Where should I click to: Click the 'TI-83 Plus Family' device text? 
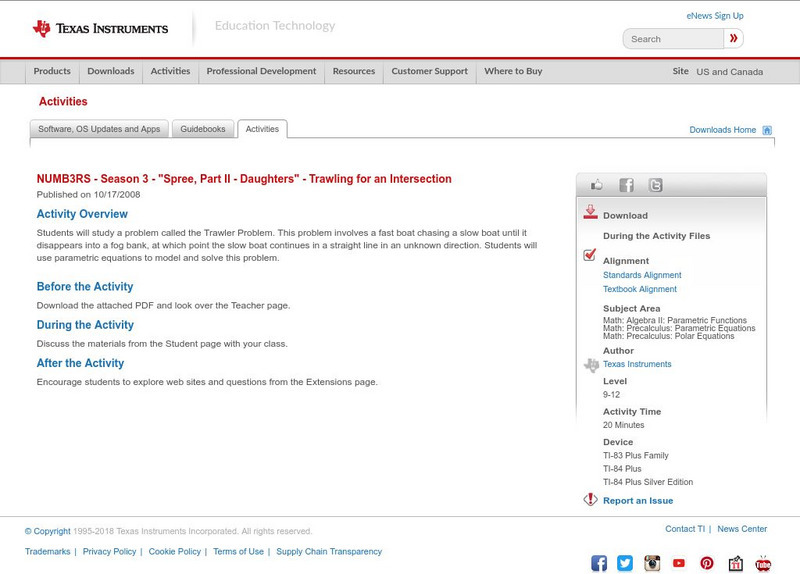pyautogui.click(x=636, y=456)
